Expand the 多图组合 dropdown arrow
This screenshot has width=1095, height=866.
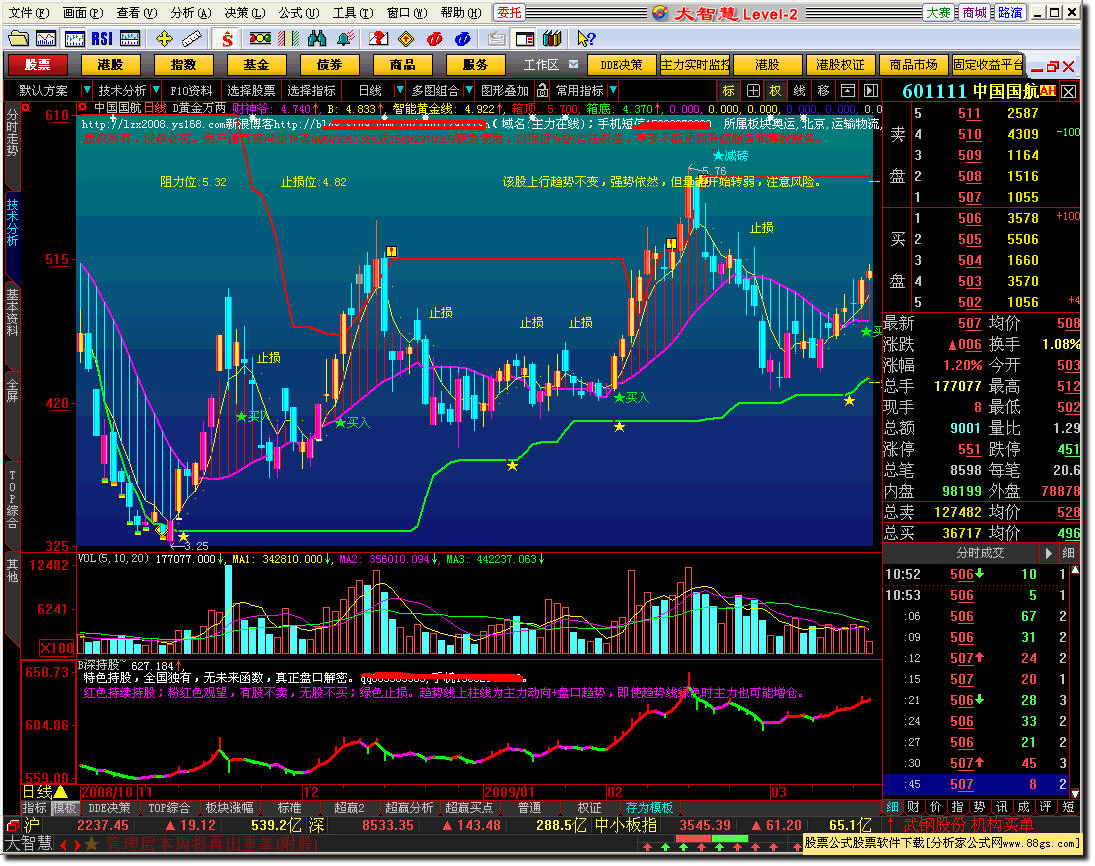469,90
